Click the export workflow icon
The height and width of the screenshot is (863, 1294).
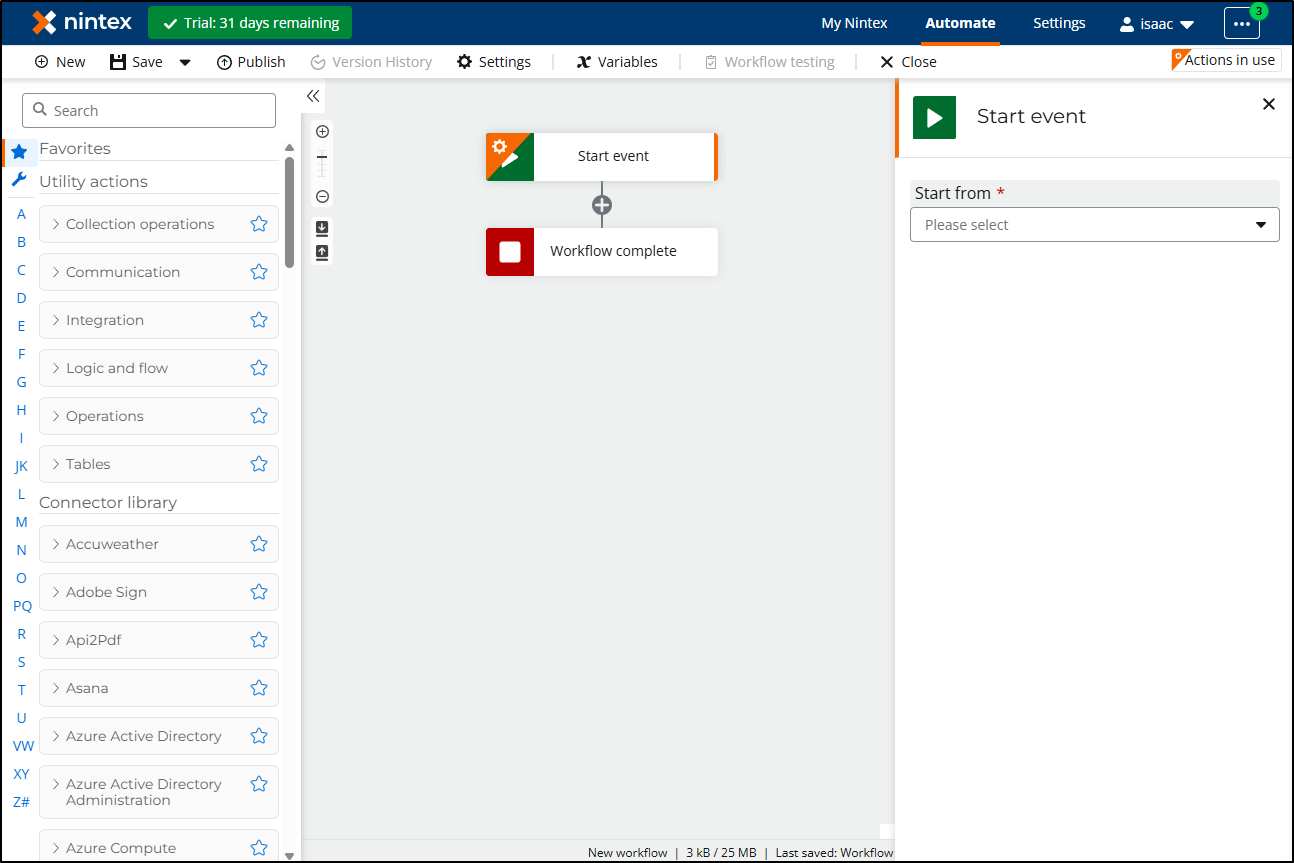pyautogui.click(x=322, y=252)
